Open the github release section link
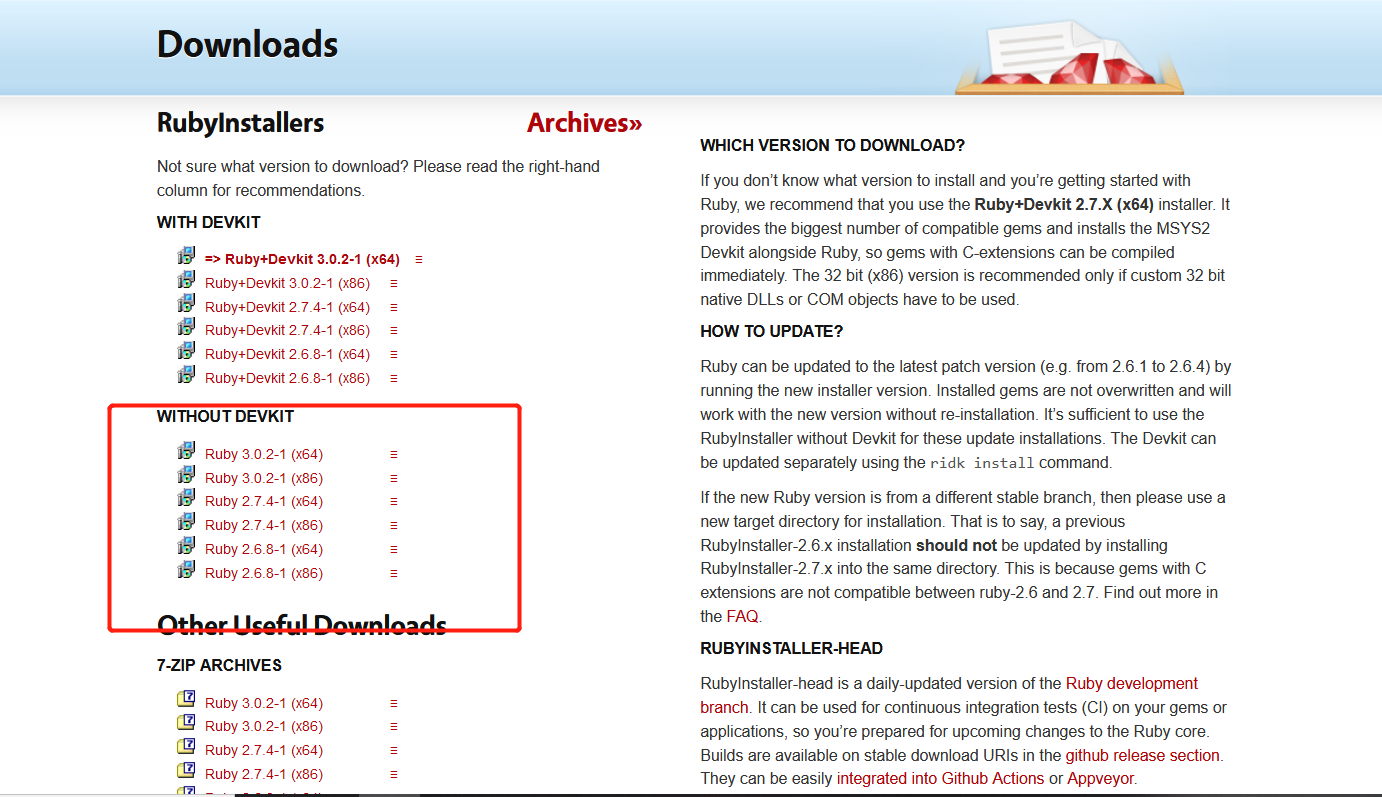Screen dimensions: 1382x797 (x=1143, y=755)
